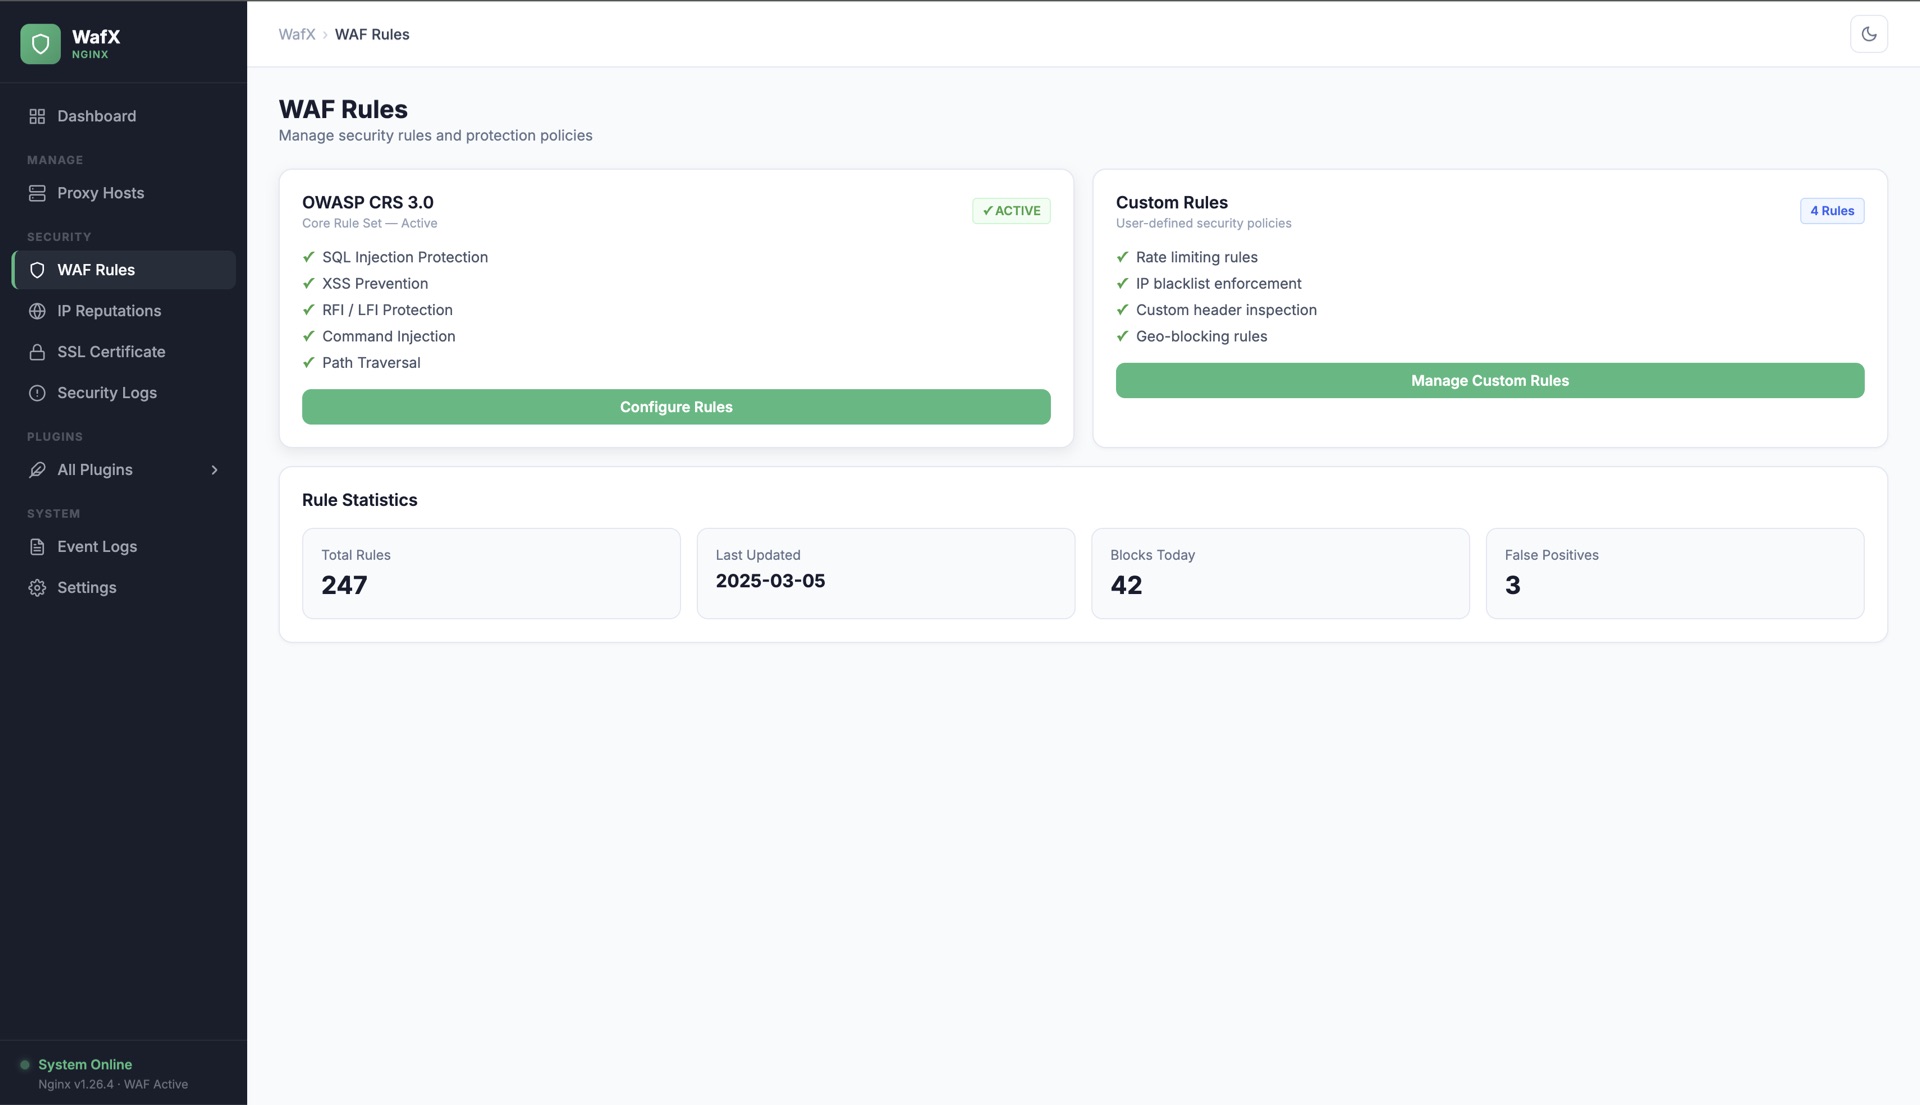Click the Settings gear icon

coord(37,588)
